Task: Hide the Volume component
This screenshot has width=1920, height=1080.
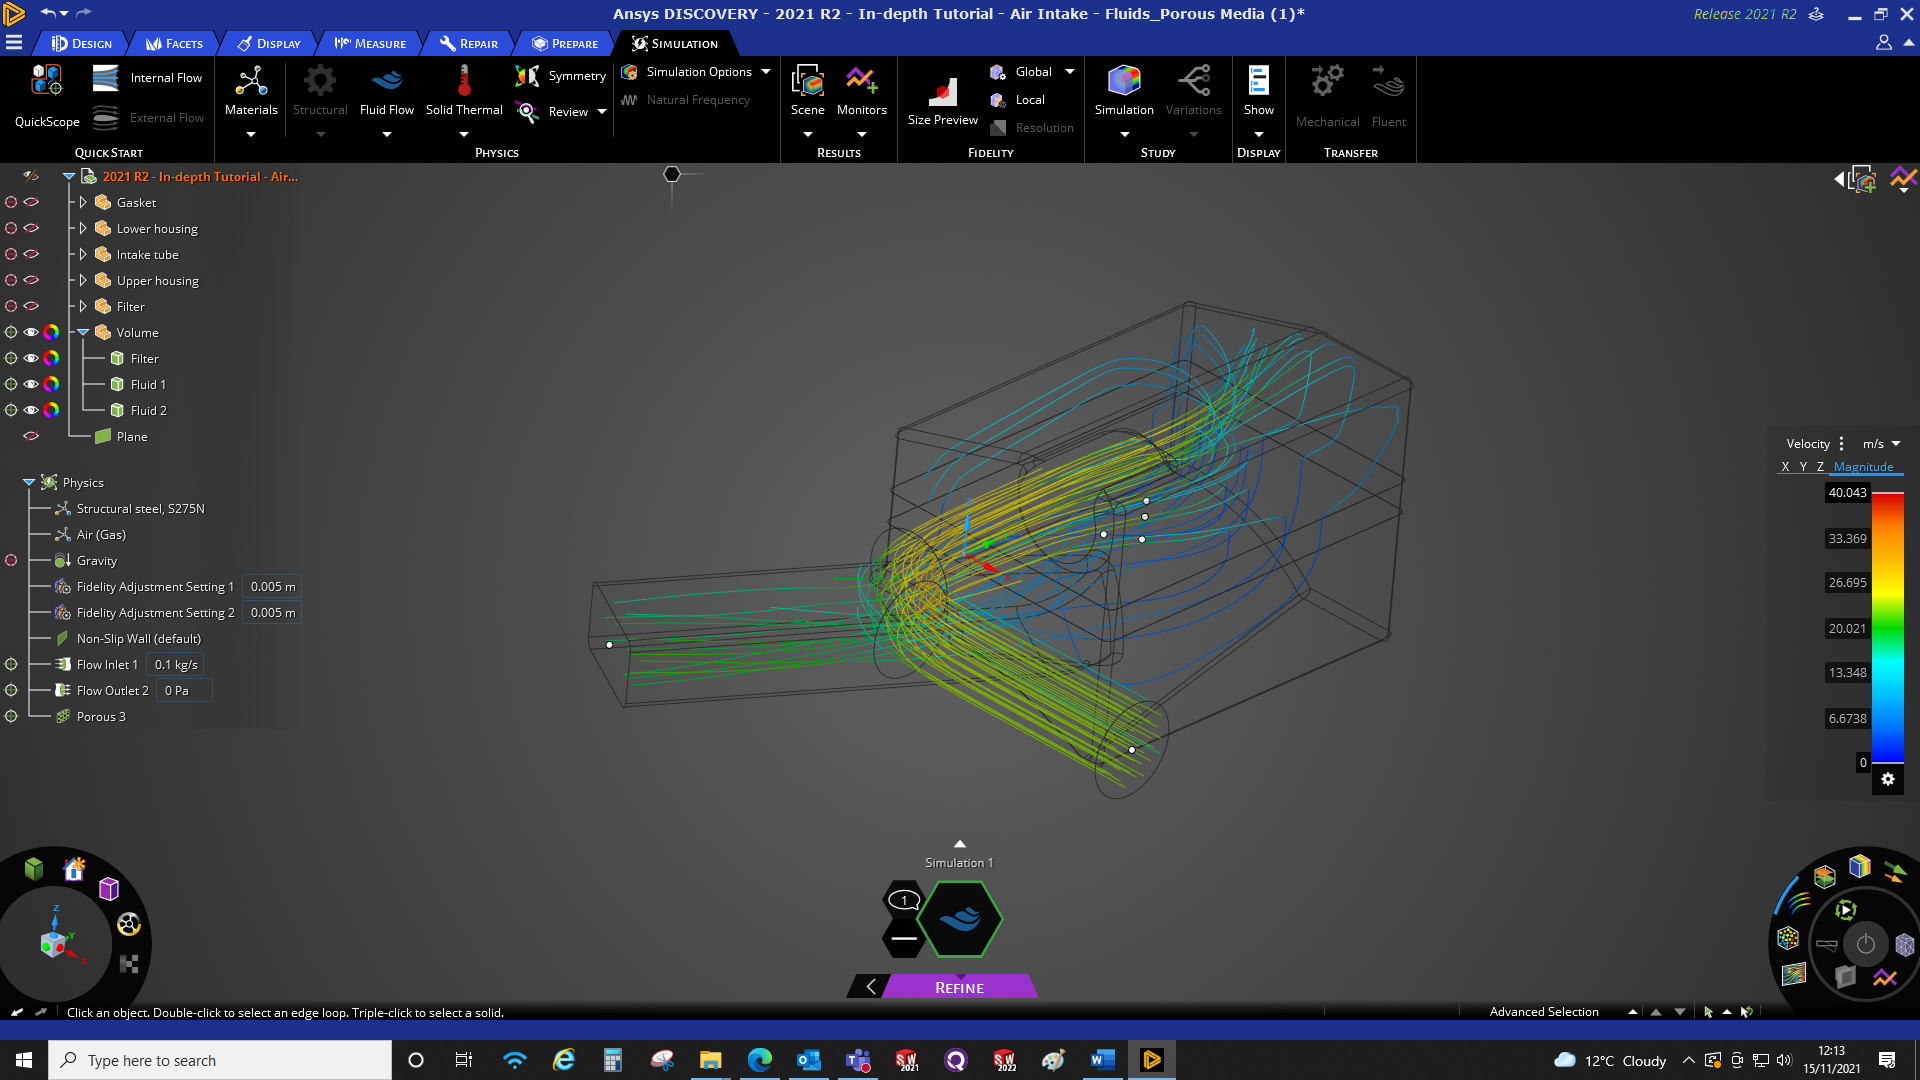Action: pos(31,332)
